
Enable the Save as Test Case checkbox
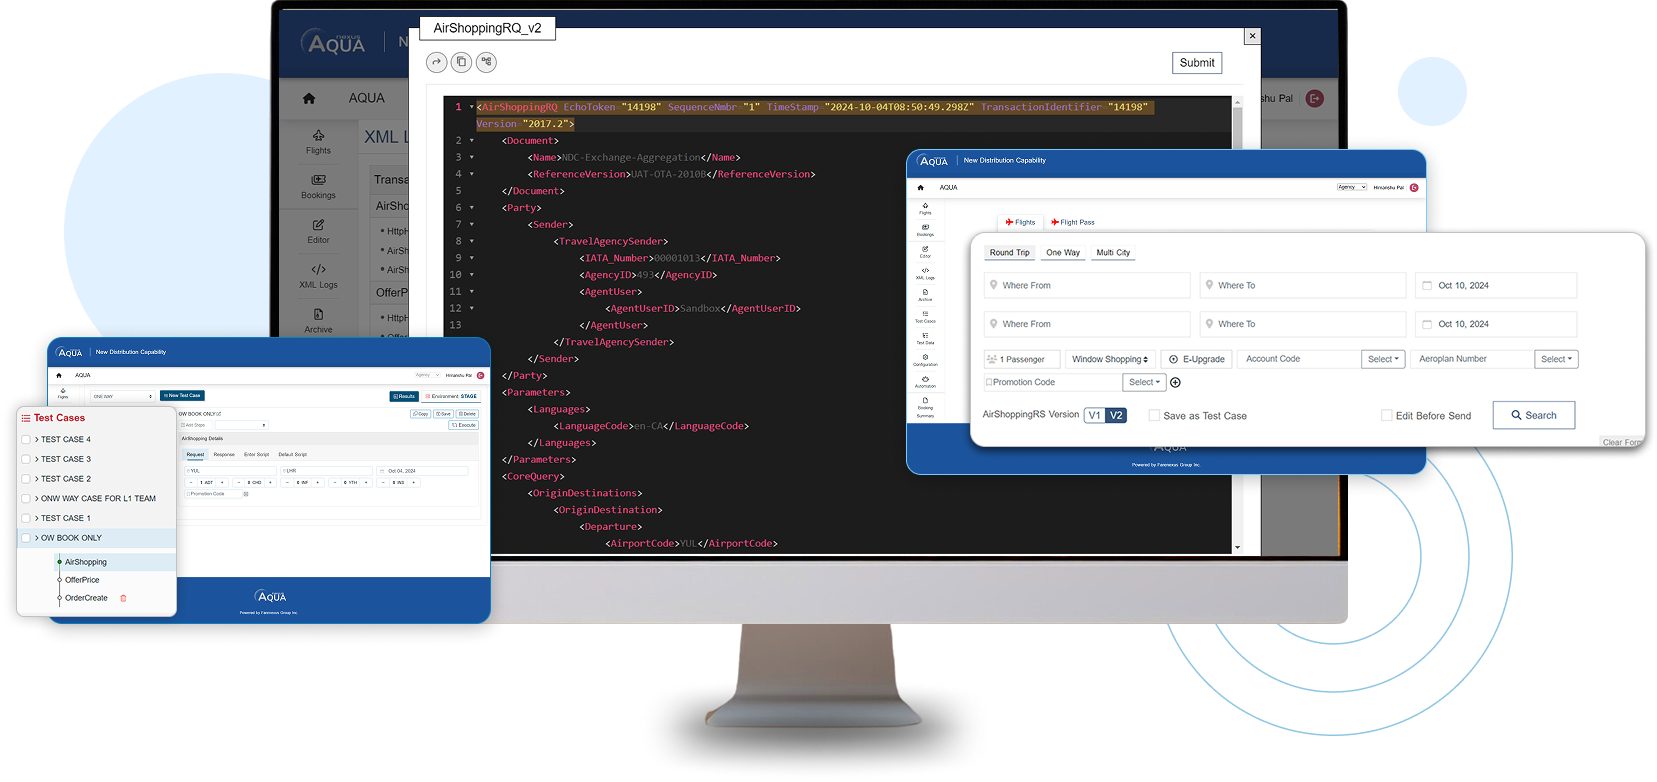click(x=1154, y=415)
